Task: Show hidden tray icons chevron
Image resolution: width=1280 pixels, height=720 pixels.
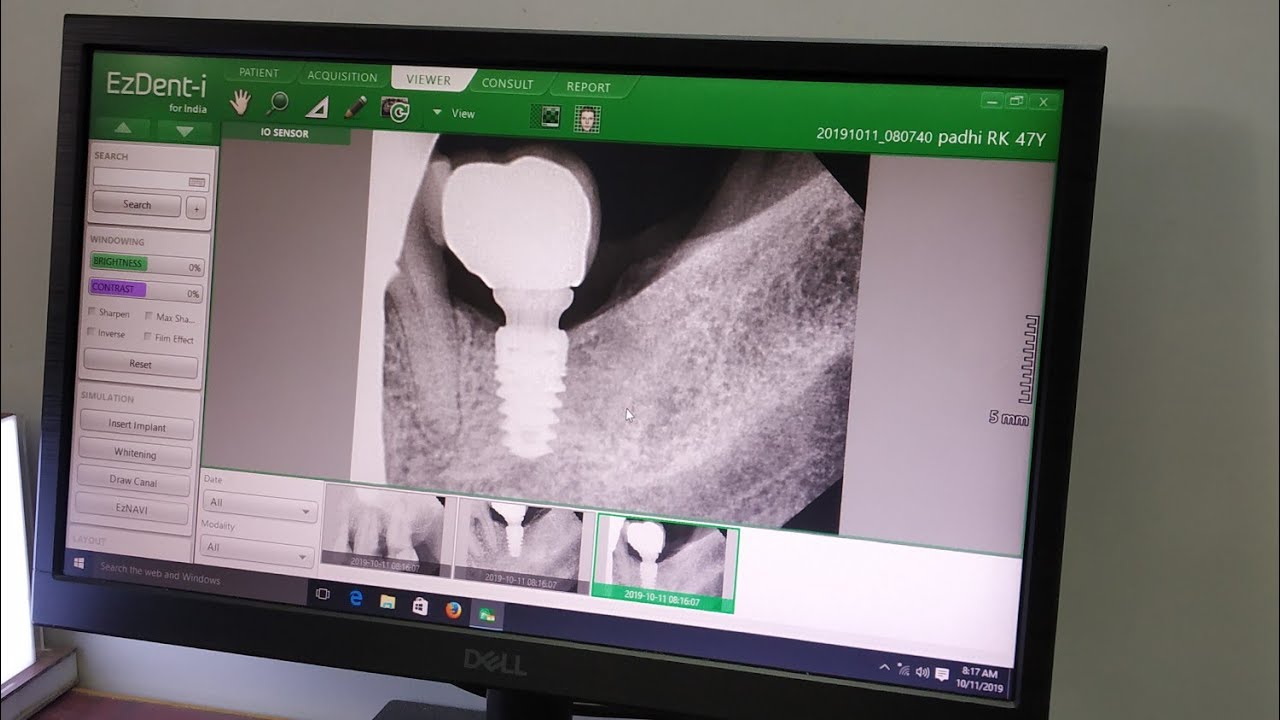Action: (x=884, y=667)
